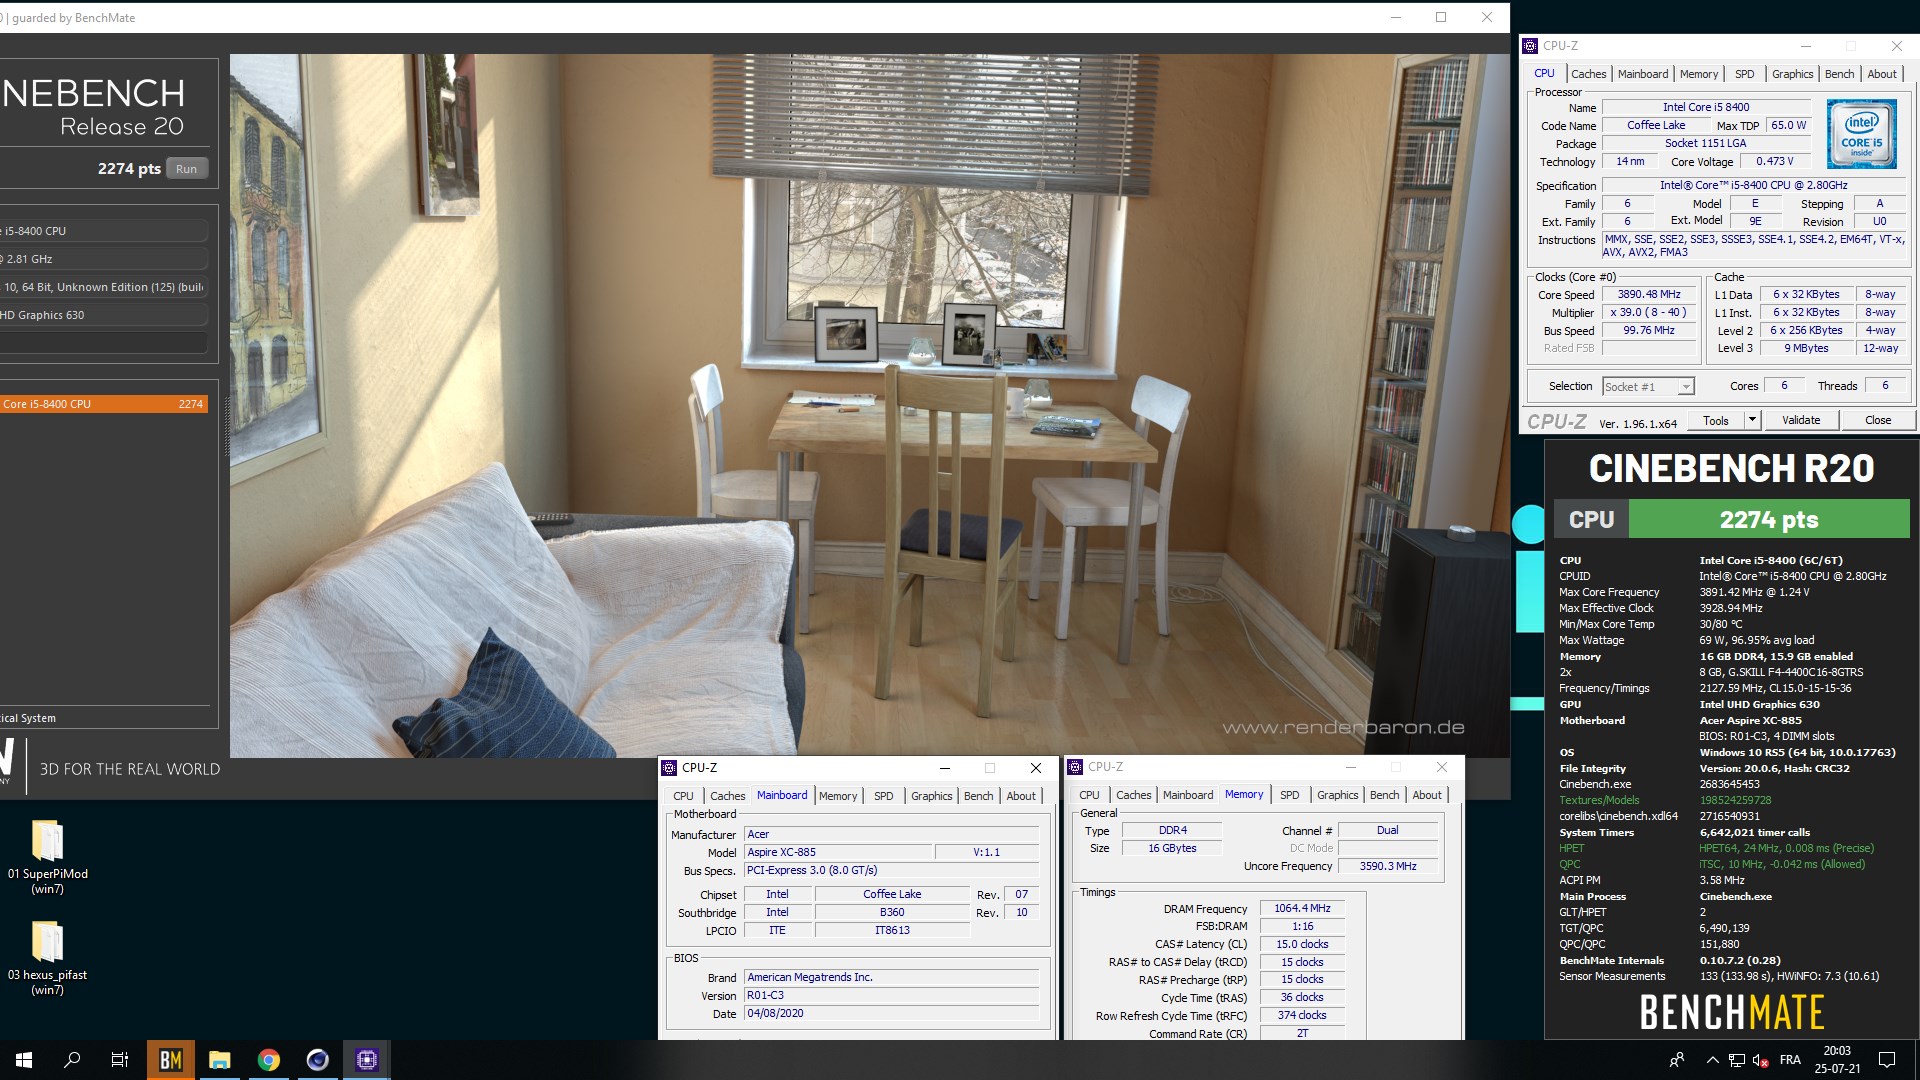Open Graphics tab in top CPU-Z
The height and width of the screenshot is (1080, 1920).
pos(1792,74)
